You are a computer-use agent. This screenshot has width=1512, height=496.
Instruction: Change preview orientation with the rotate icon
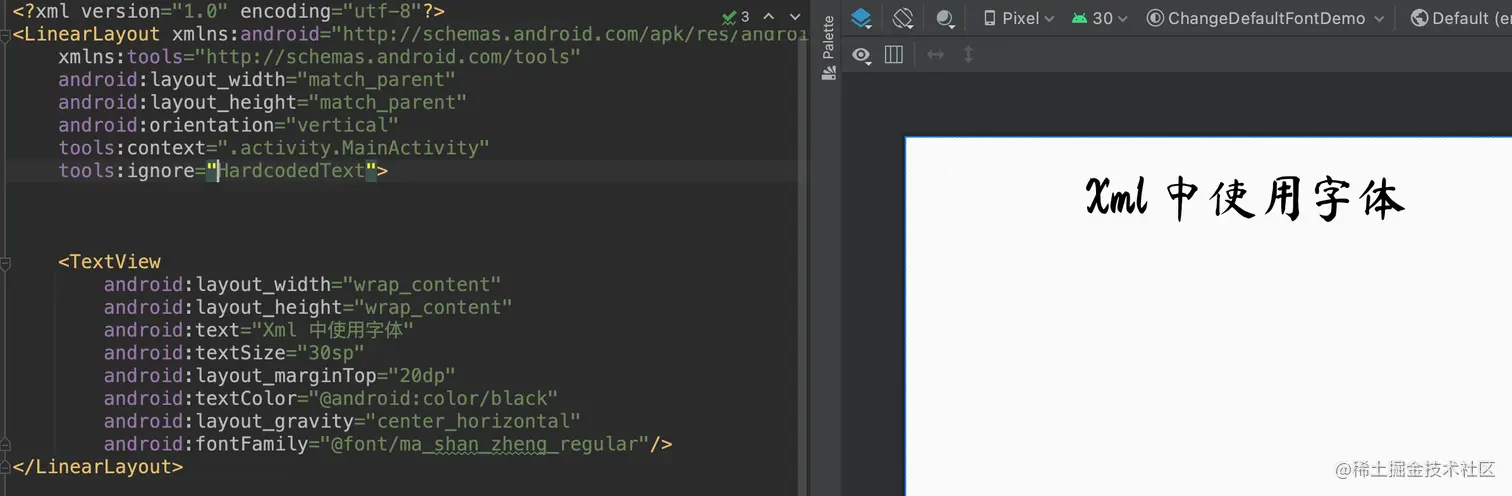pos(903,18)
